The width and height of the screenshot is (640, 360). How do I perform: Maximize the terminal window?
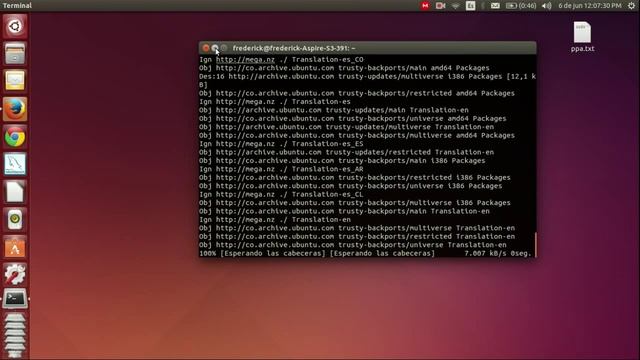coord(224,48)
